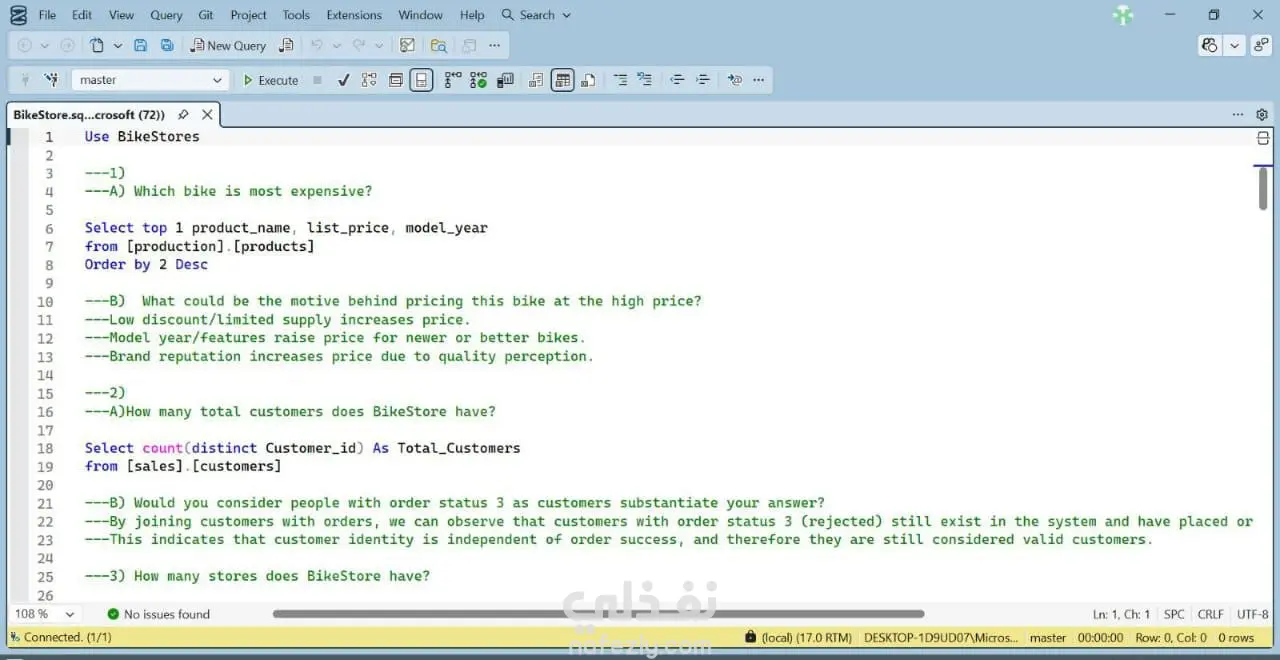Click the New Query button

(229, 45)
